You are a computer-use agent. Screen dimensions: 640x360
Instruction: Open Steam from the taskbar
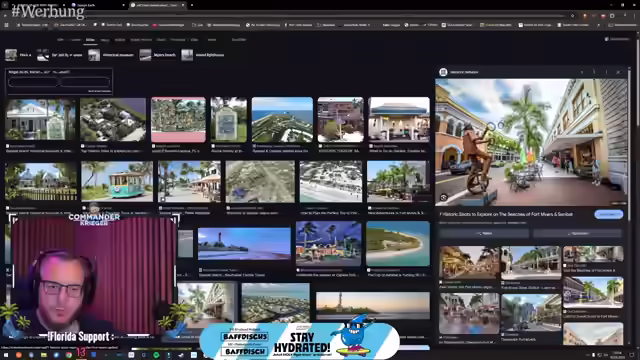pos(181,355)
